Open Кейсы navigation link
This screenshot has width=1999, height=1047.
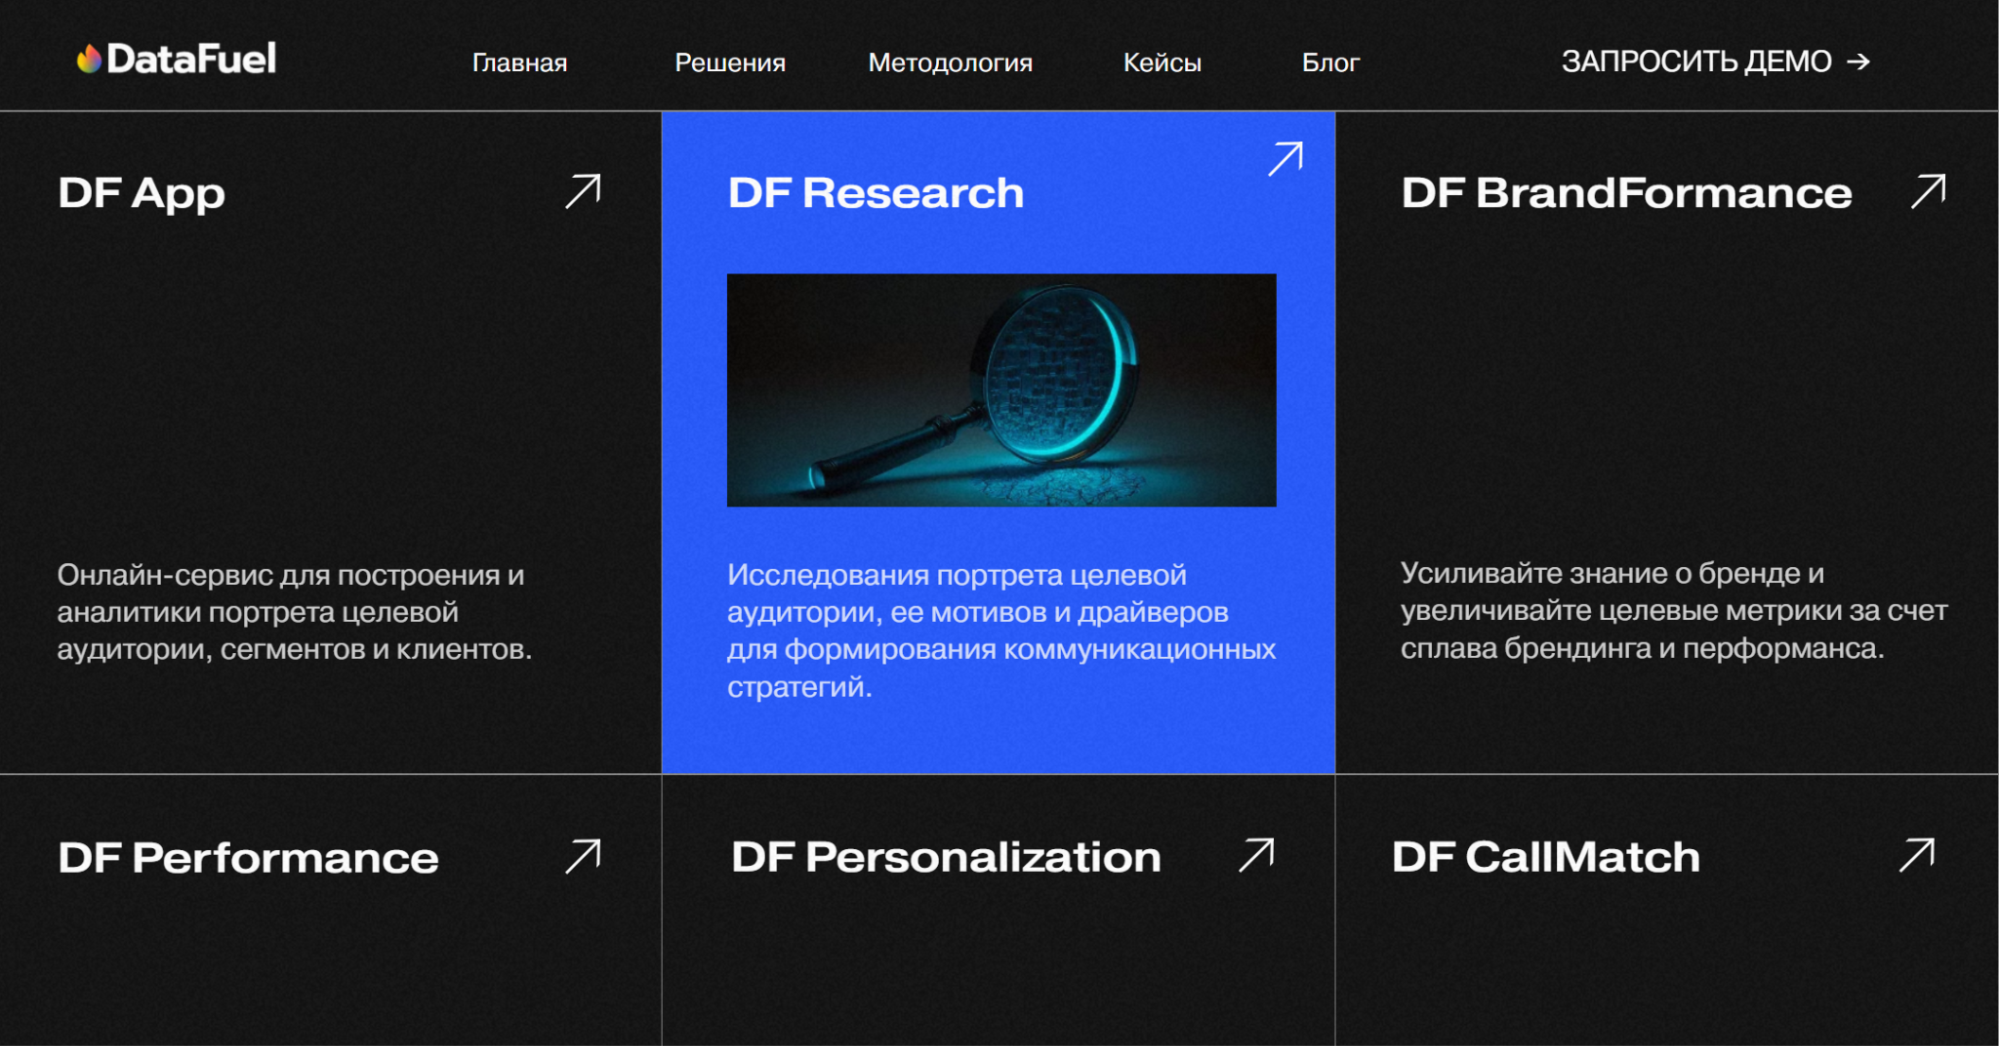(1162, 62)
